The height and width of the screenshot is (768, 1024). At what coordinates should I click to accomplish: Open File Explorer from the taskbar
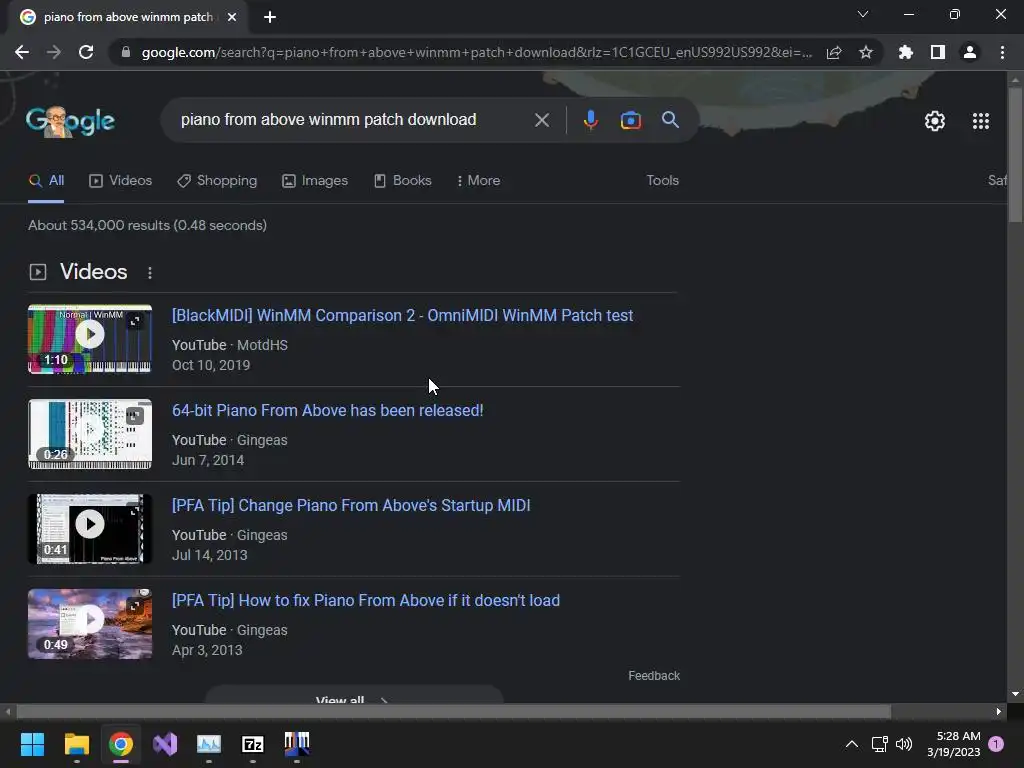pos(76,744)
